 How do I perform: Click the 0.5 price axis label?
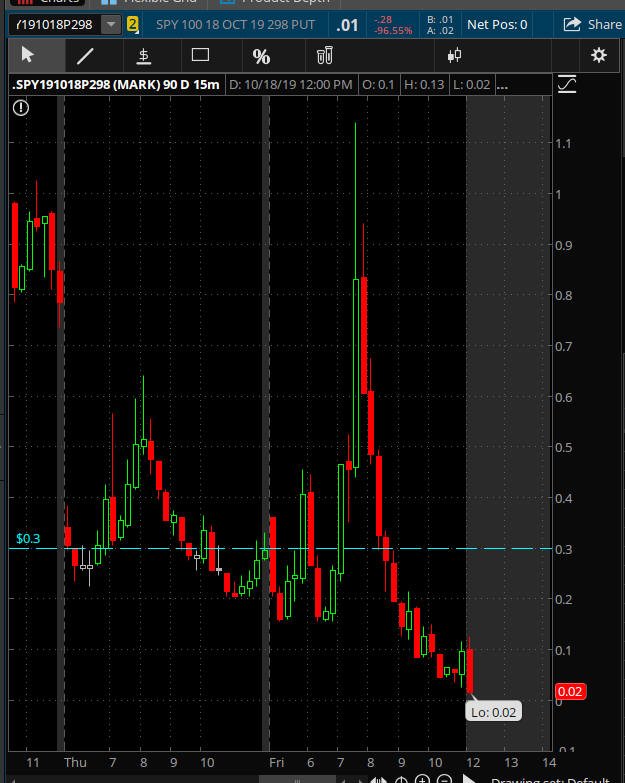pos(564,447)
